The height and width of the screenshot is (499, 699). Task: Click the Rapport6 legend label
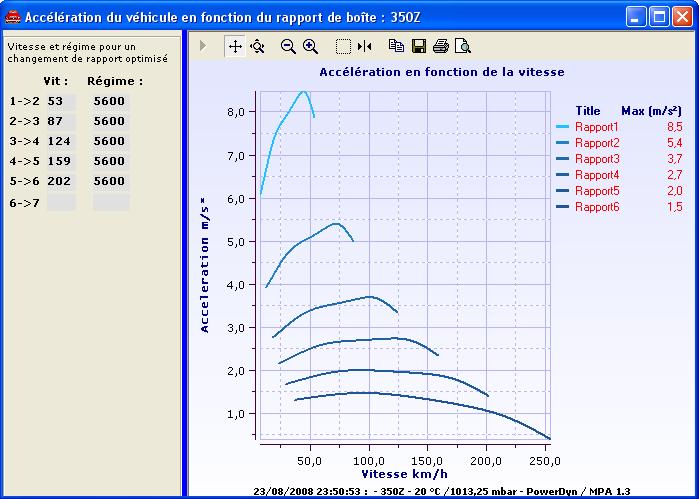click(x=597, y=207)
